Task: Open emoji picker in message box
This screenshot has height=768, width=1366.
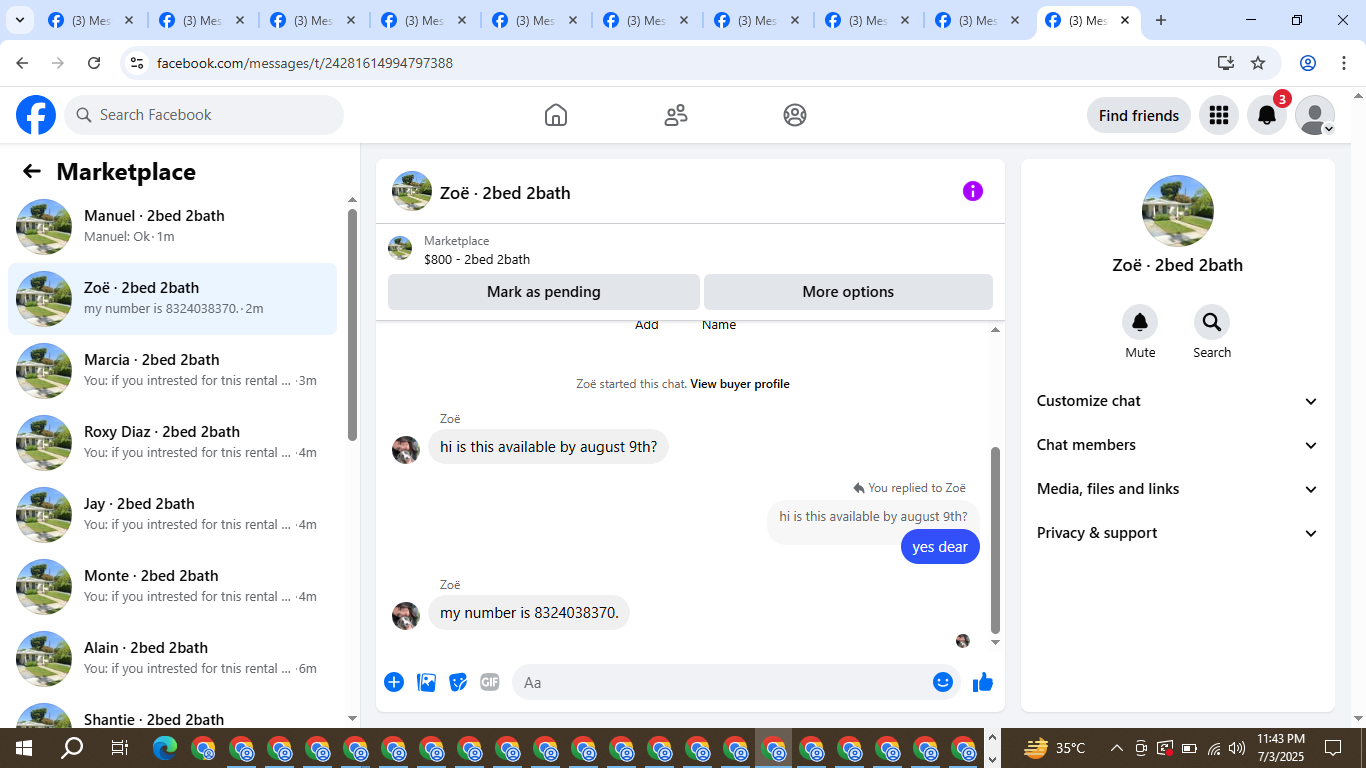Action: pos(942,682)
